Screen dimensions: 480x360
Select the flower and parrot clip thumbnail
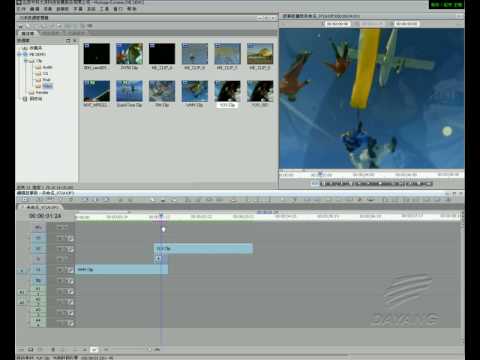pyautogui.click(x=129, y=53)
